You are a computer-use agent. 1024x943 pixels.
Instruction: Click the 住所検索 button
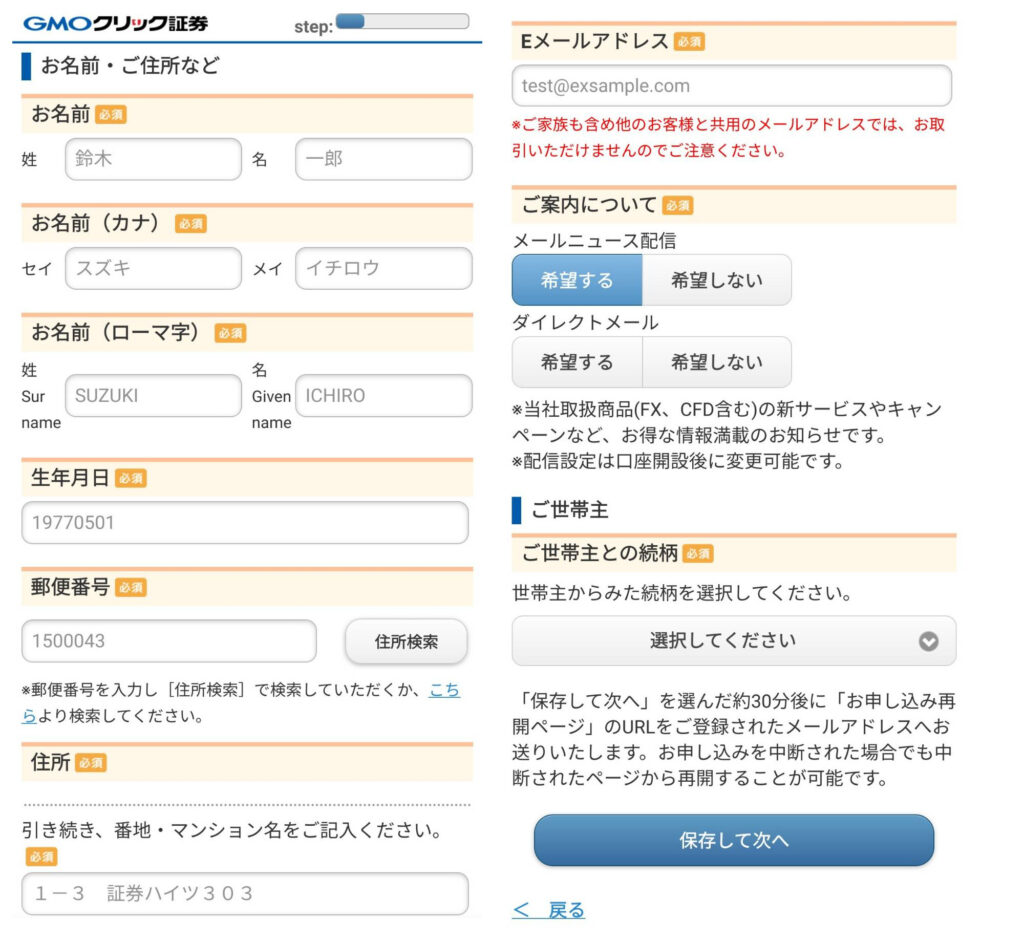coord(406,641)
